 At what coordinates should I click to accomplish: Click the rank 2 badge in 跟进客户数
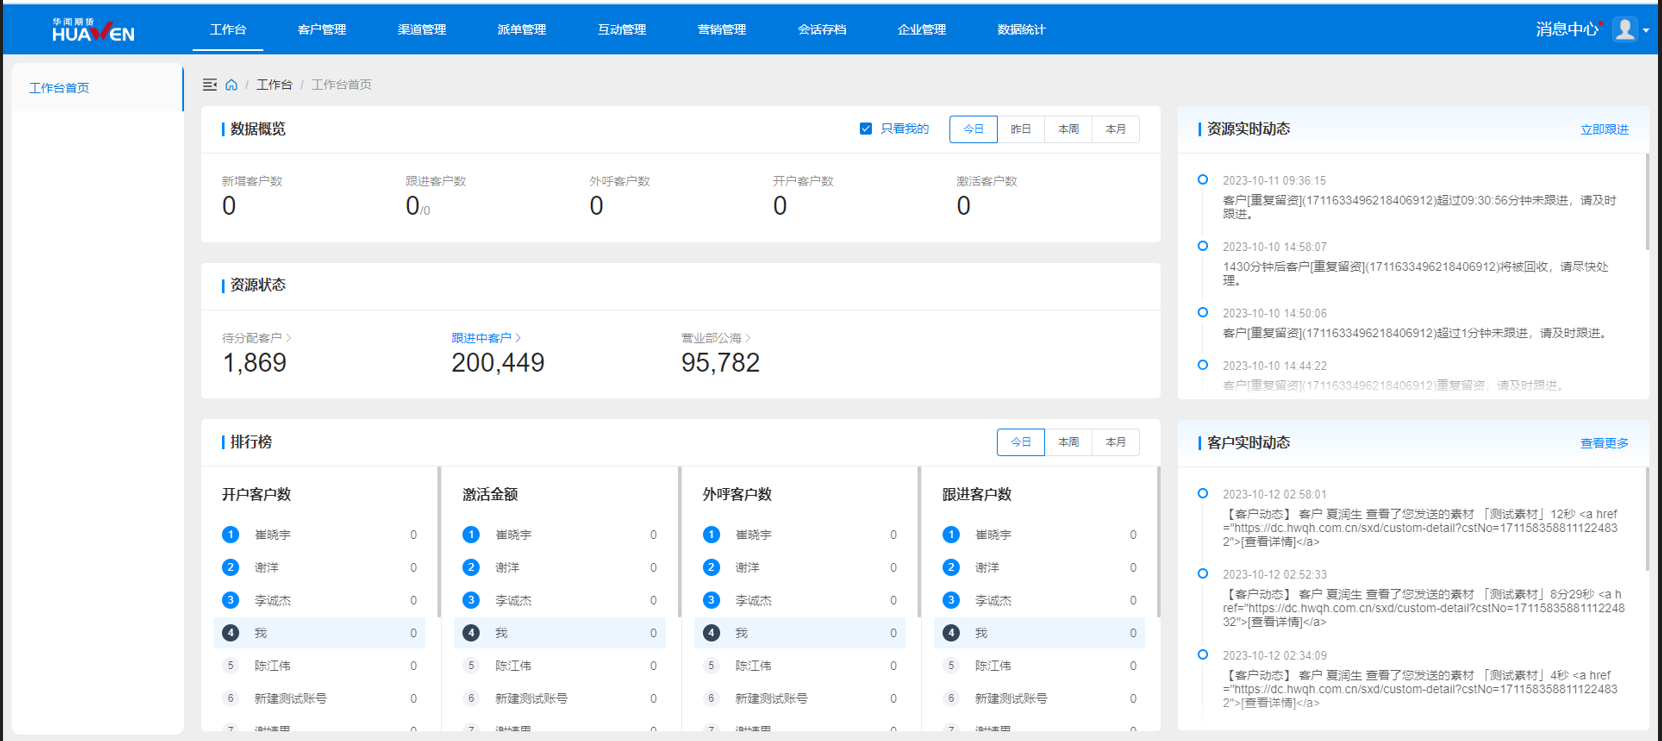coord(951,567)
